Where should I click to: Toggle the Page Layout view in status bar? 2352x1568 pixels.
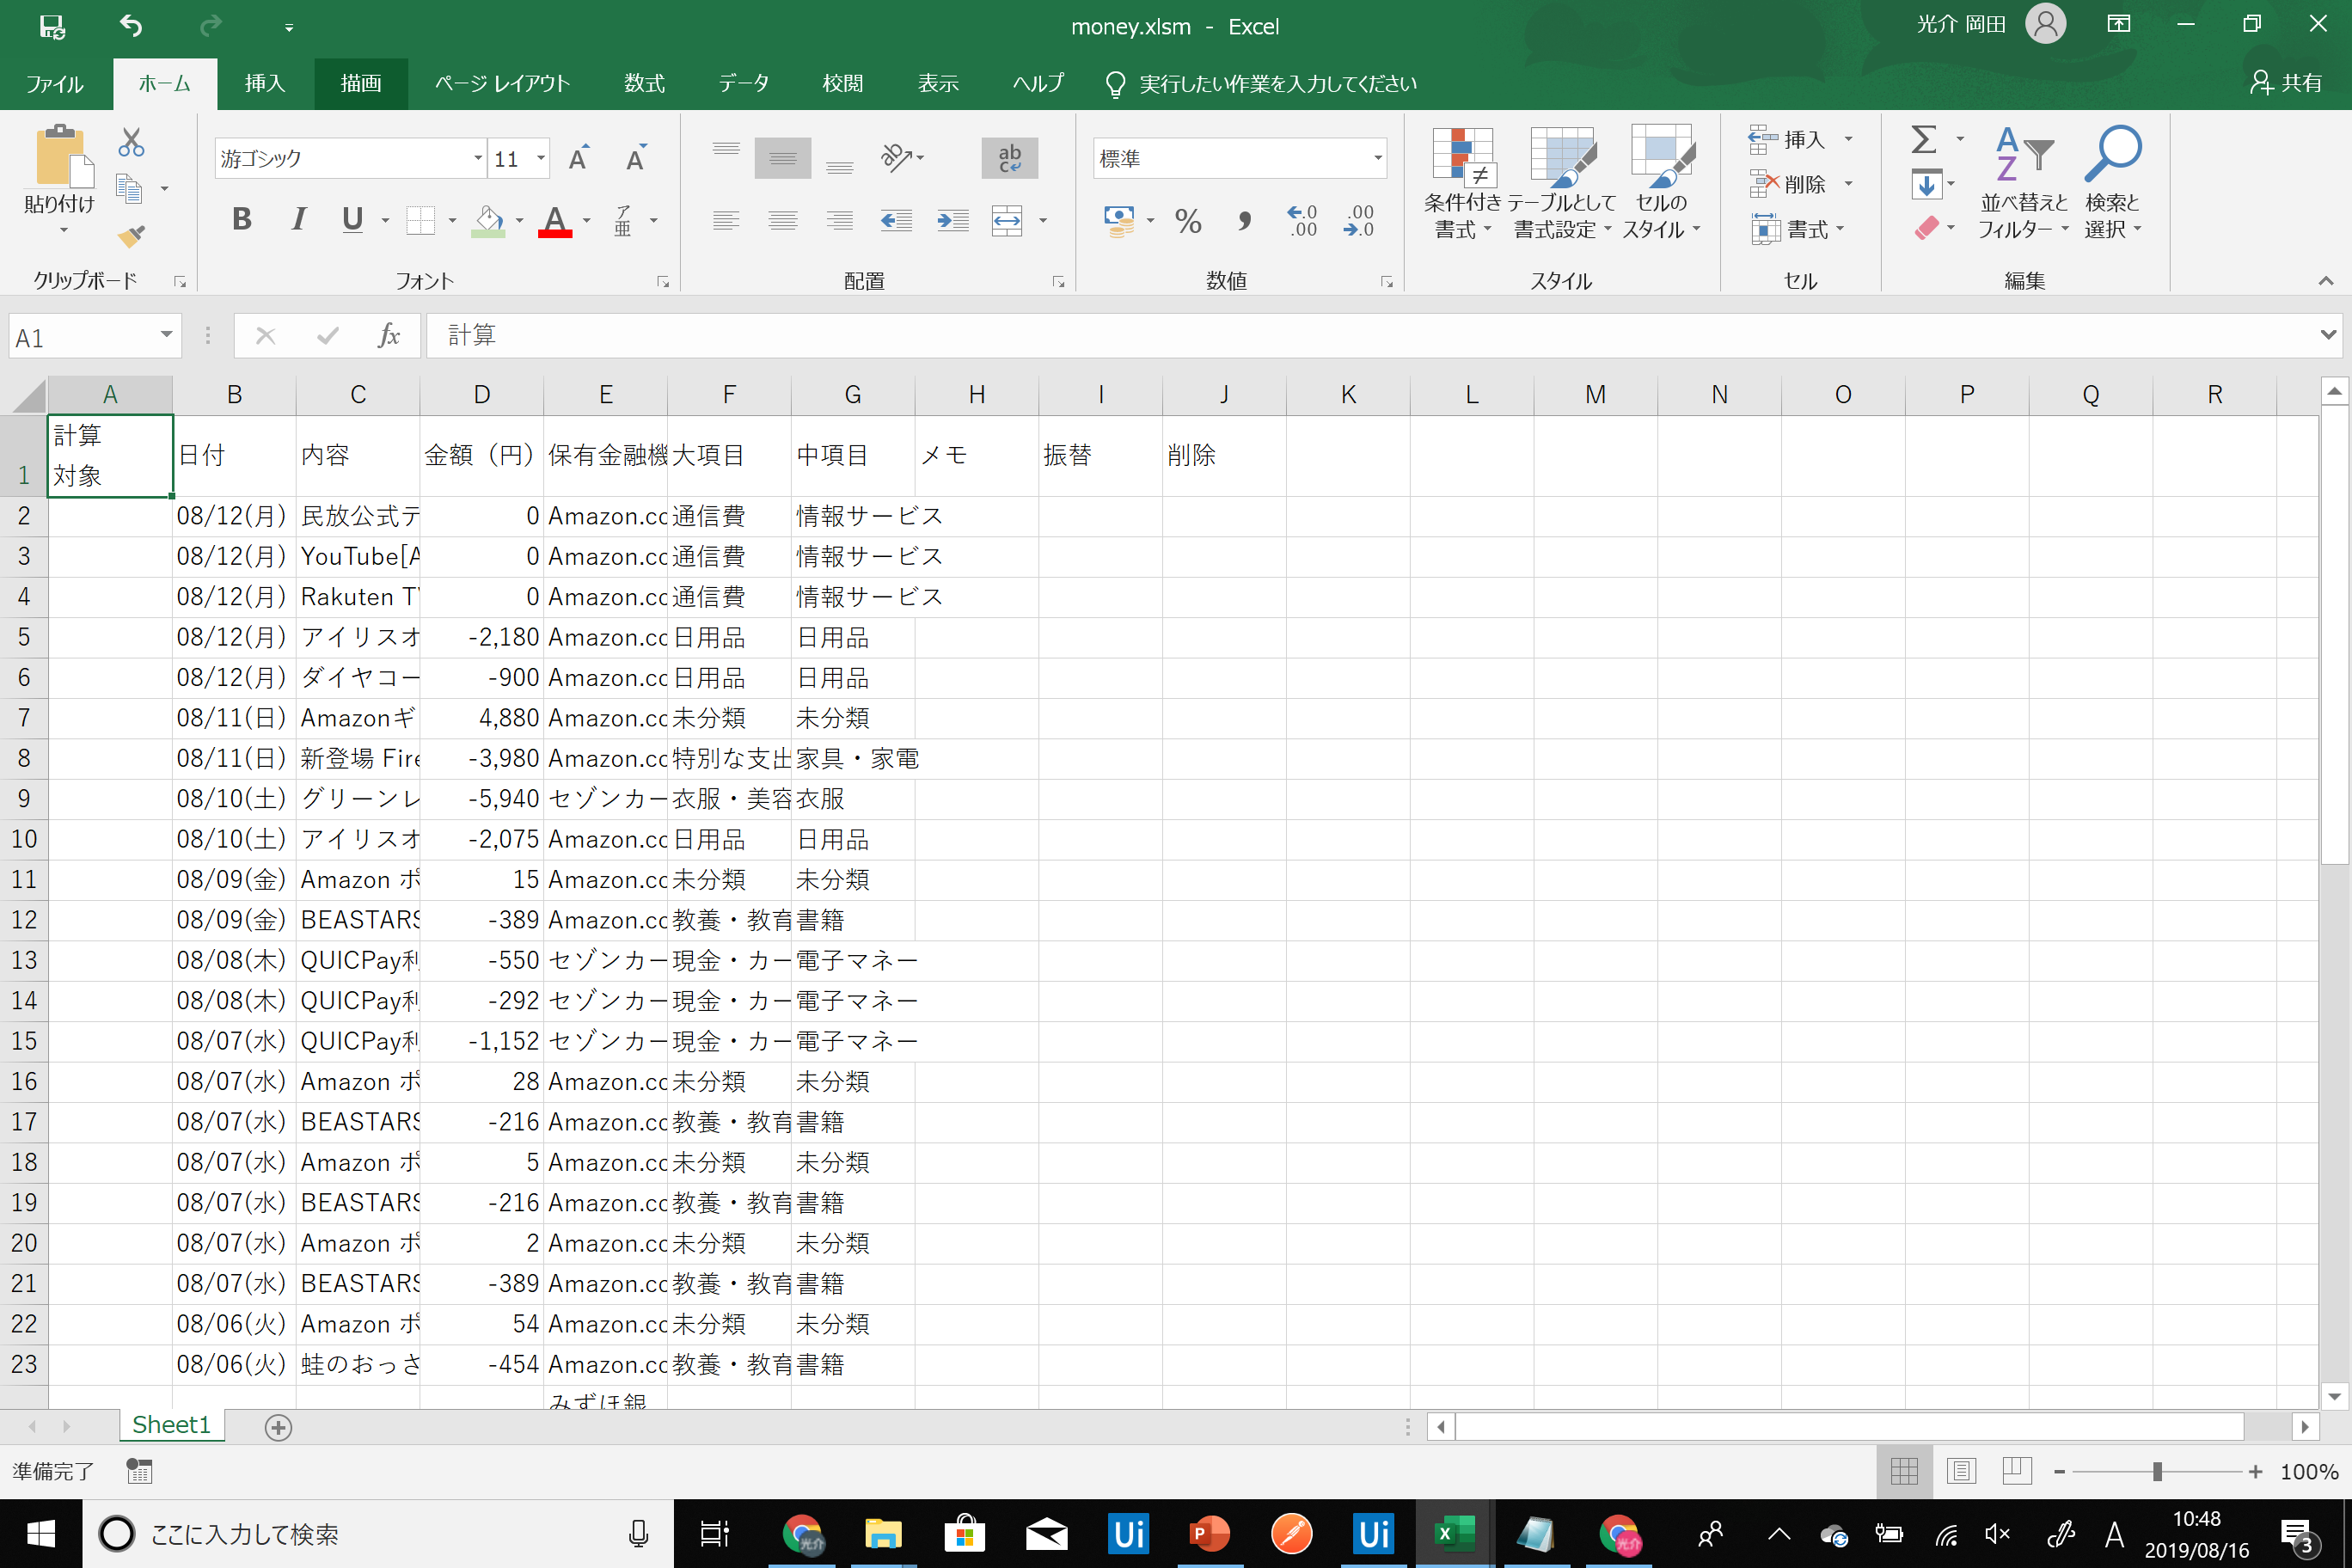[1961, 1471]
